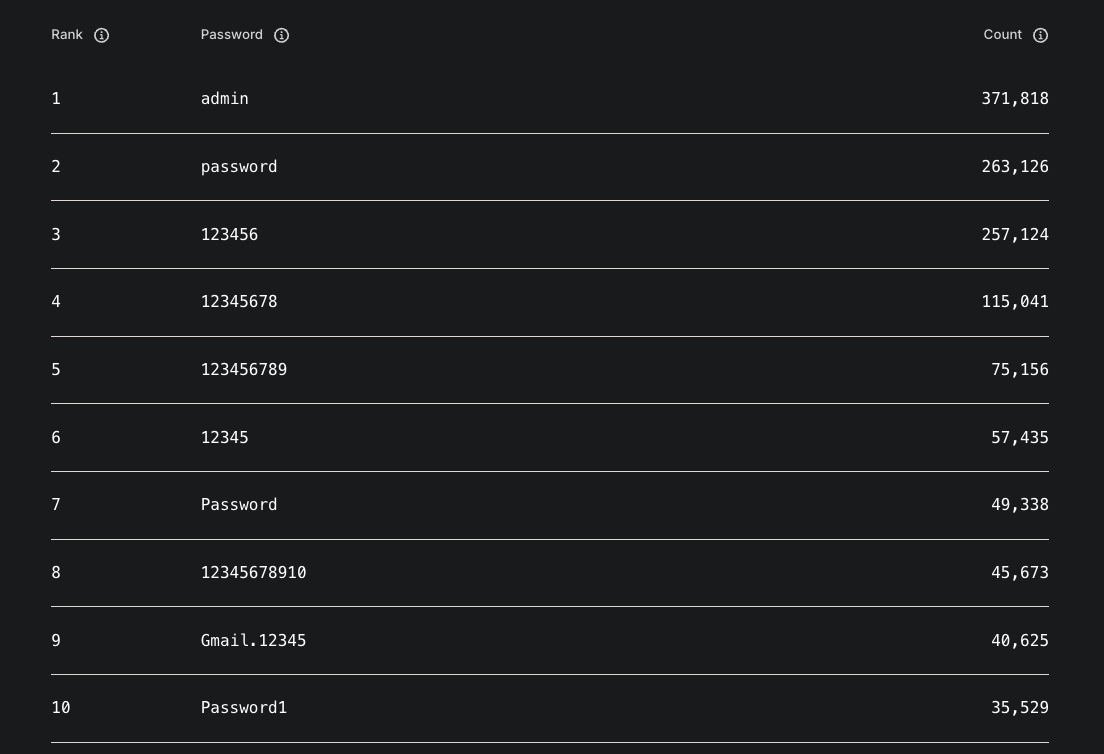Select capitalized 'Password' entry in row 7
Image resolution: width=1104 pixels, height=754 pixels.
point(239,505)
